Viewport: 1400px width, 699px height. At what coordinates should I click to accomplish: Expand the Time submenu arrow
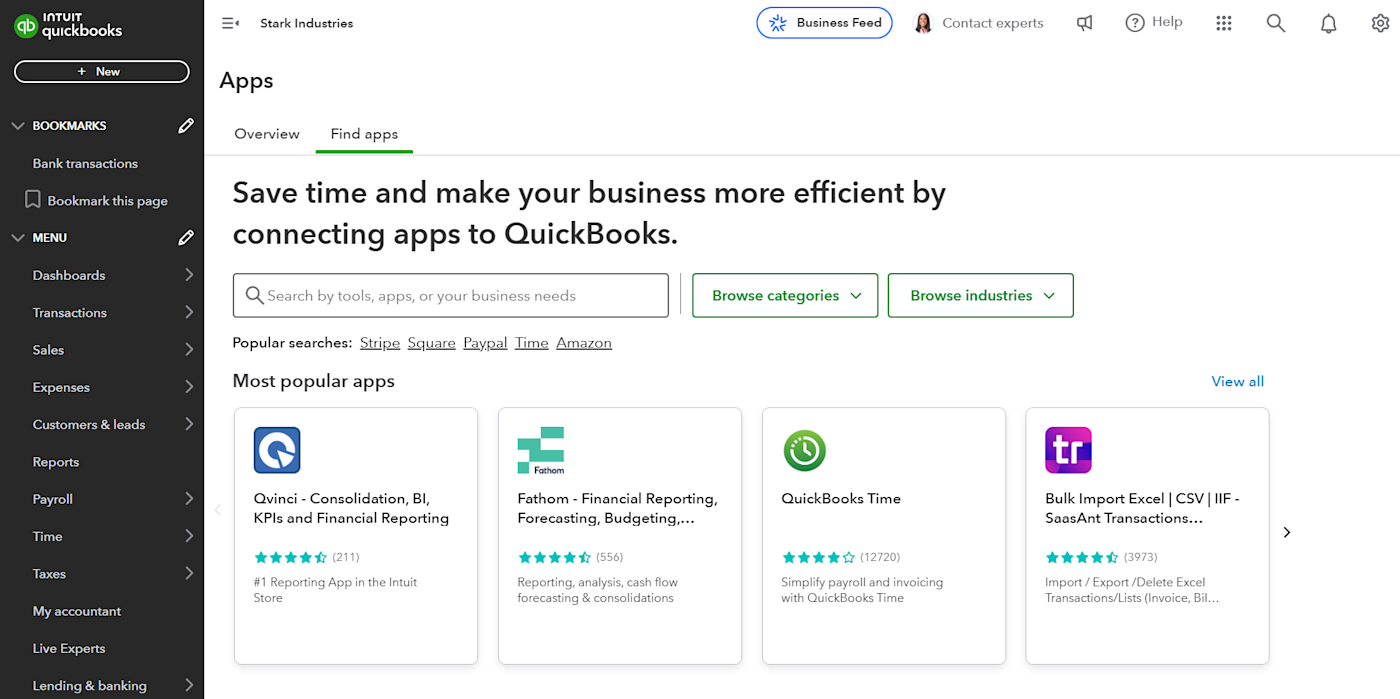tap(189, 536)
